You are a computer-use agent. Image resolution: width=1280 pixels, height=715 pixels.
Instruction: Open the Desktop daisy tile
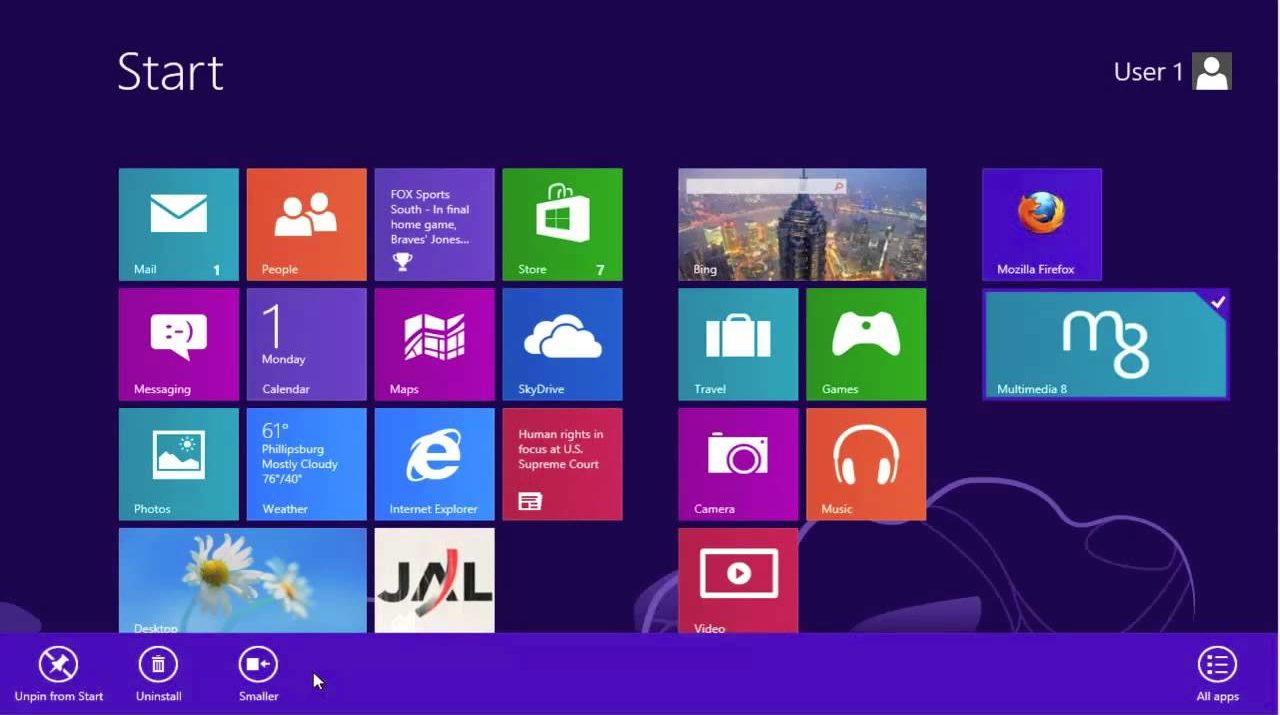[x=242, y=580]
